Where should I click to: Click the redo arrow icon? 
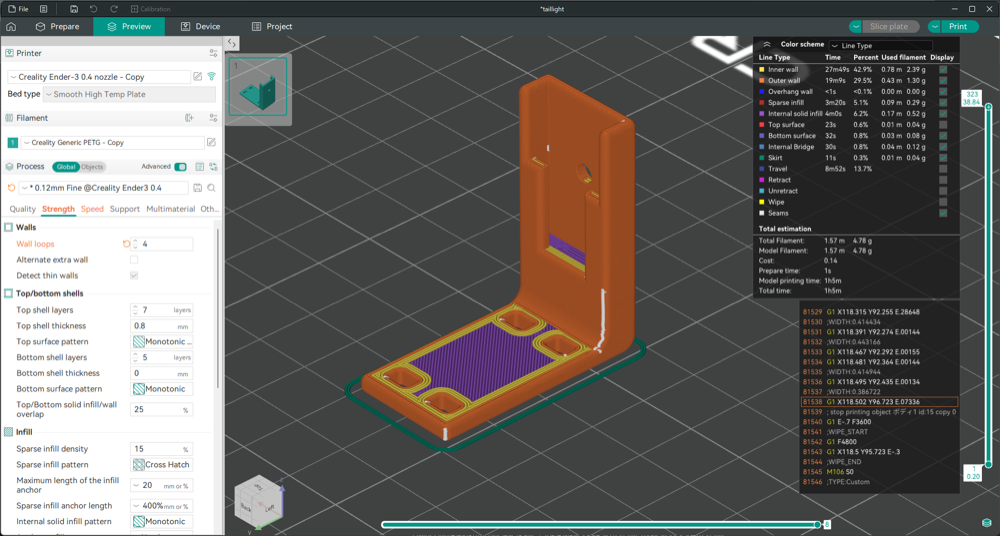[114, 9]
